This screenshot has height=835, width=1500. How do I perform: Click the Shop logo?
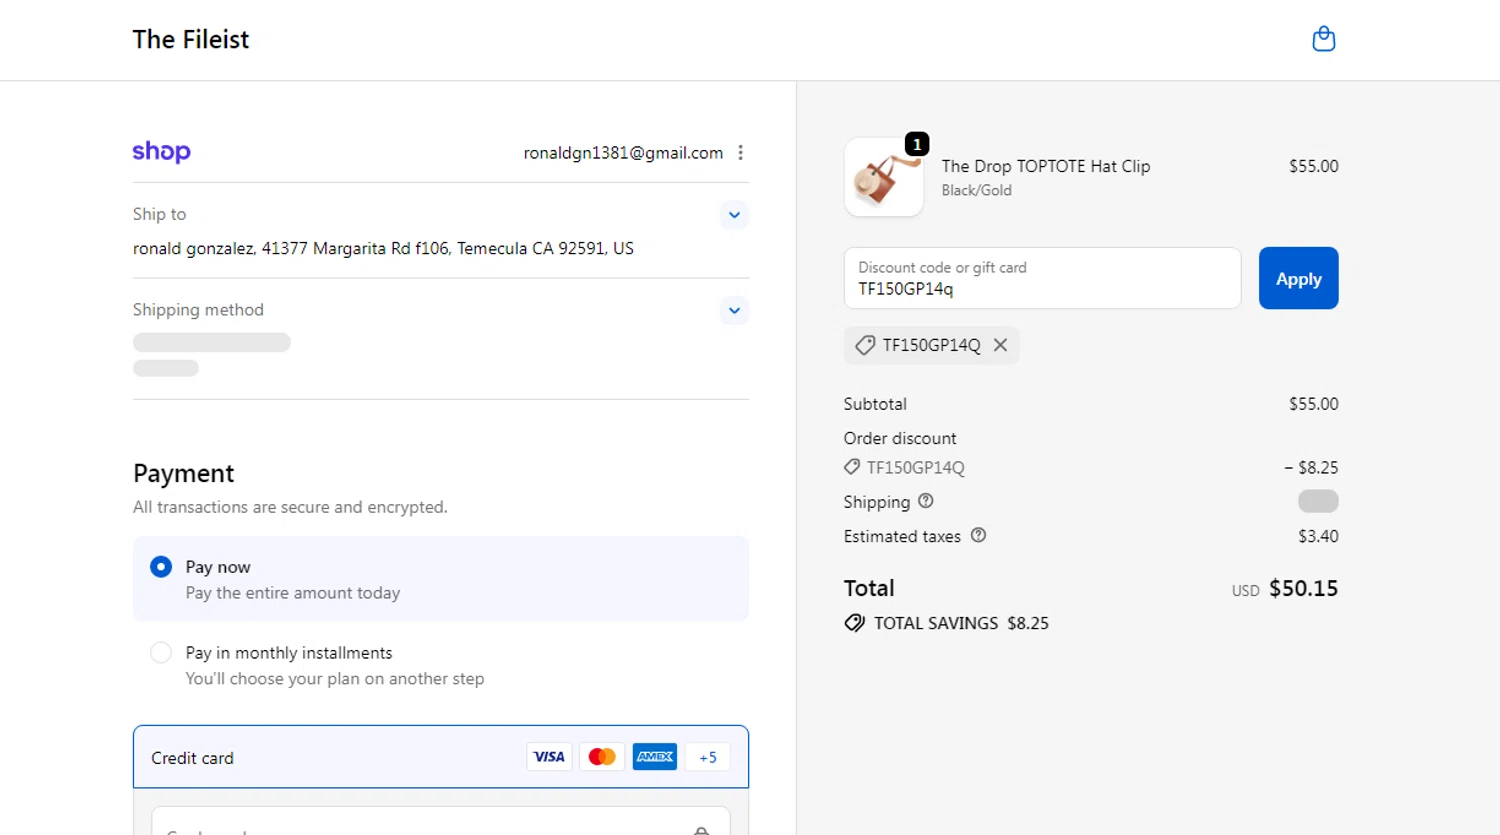pyautogui.click(x=161, y=151)
